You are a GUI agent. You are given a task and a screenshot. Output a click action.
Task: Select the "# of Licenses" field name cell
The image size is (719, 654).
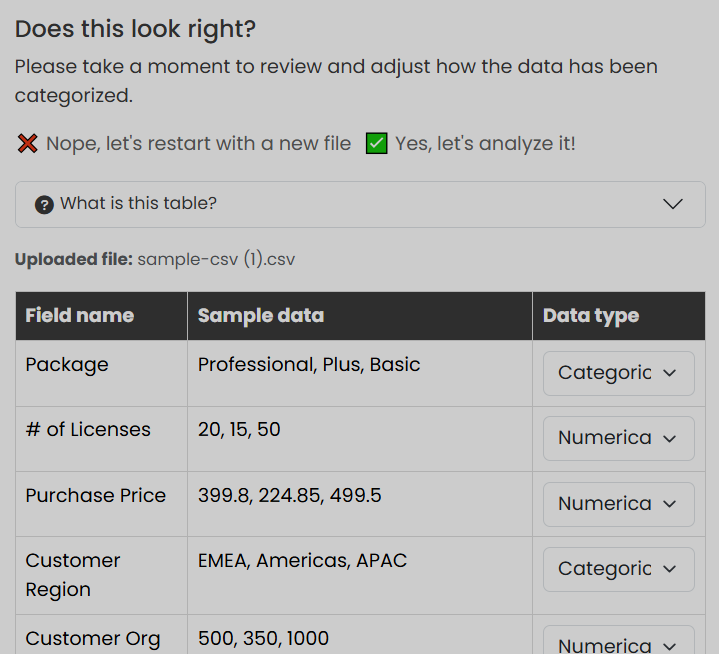(88, 430)
